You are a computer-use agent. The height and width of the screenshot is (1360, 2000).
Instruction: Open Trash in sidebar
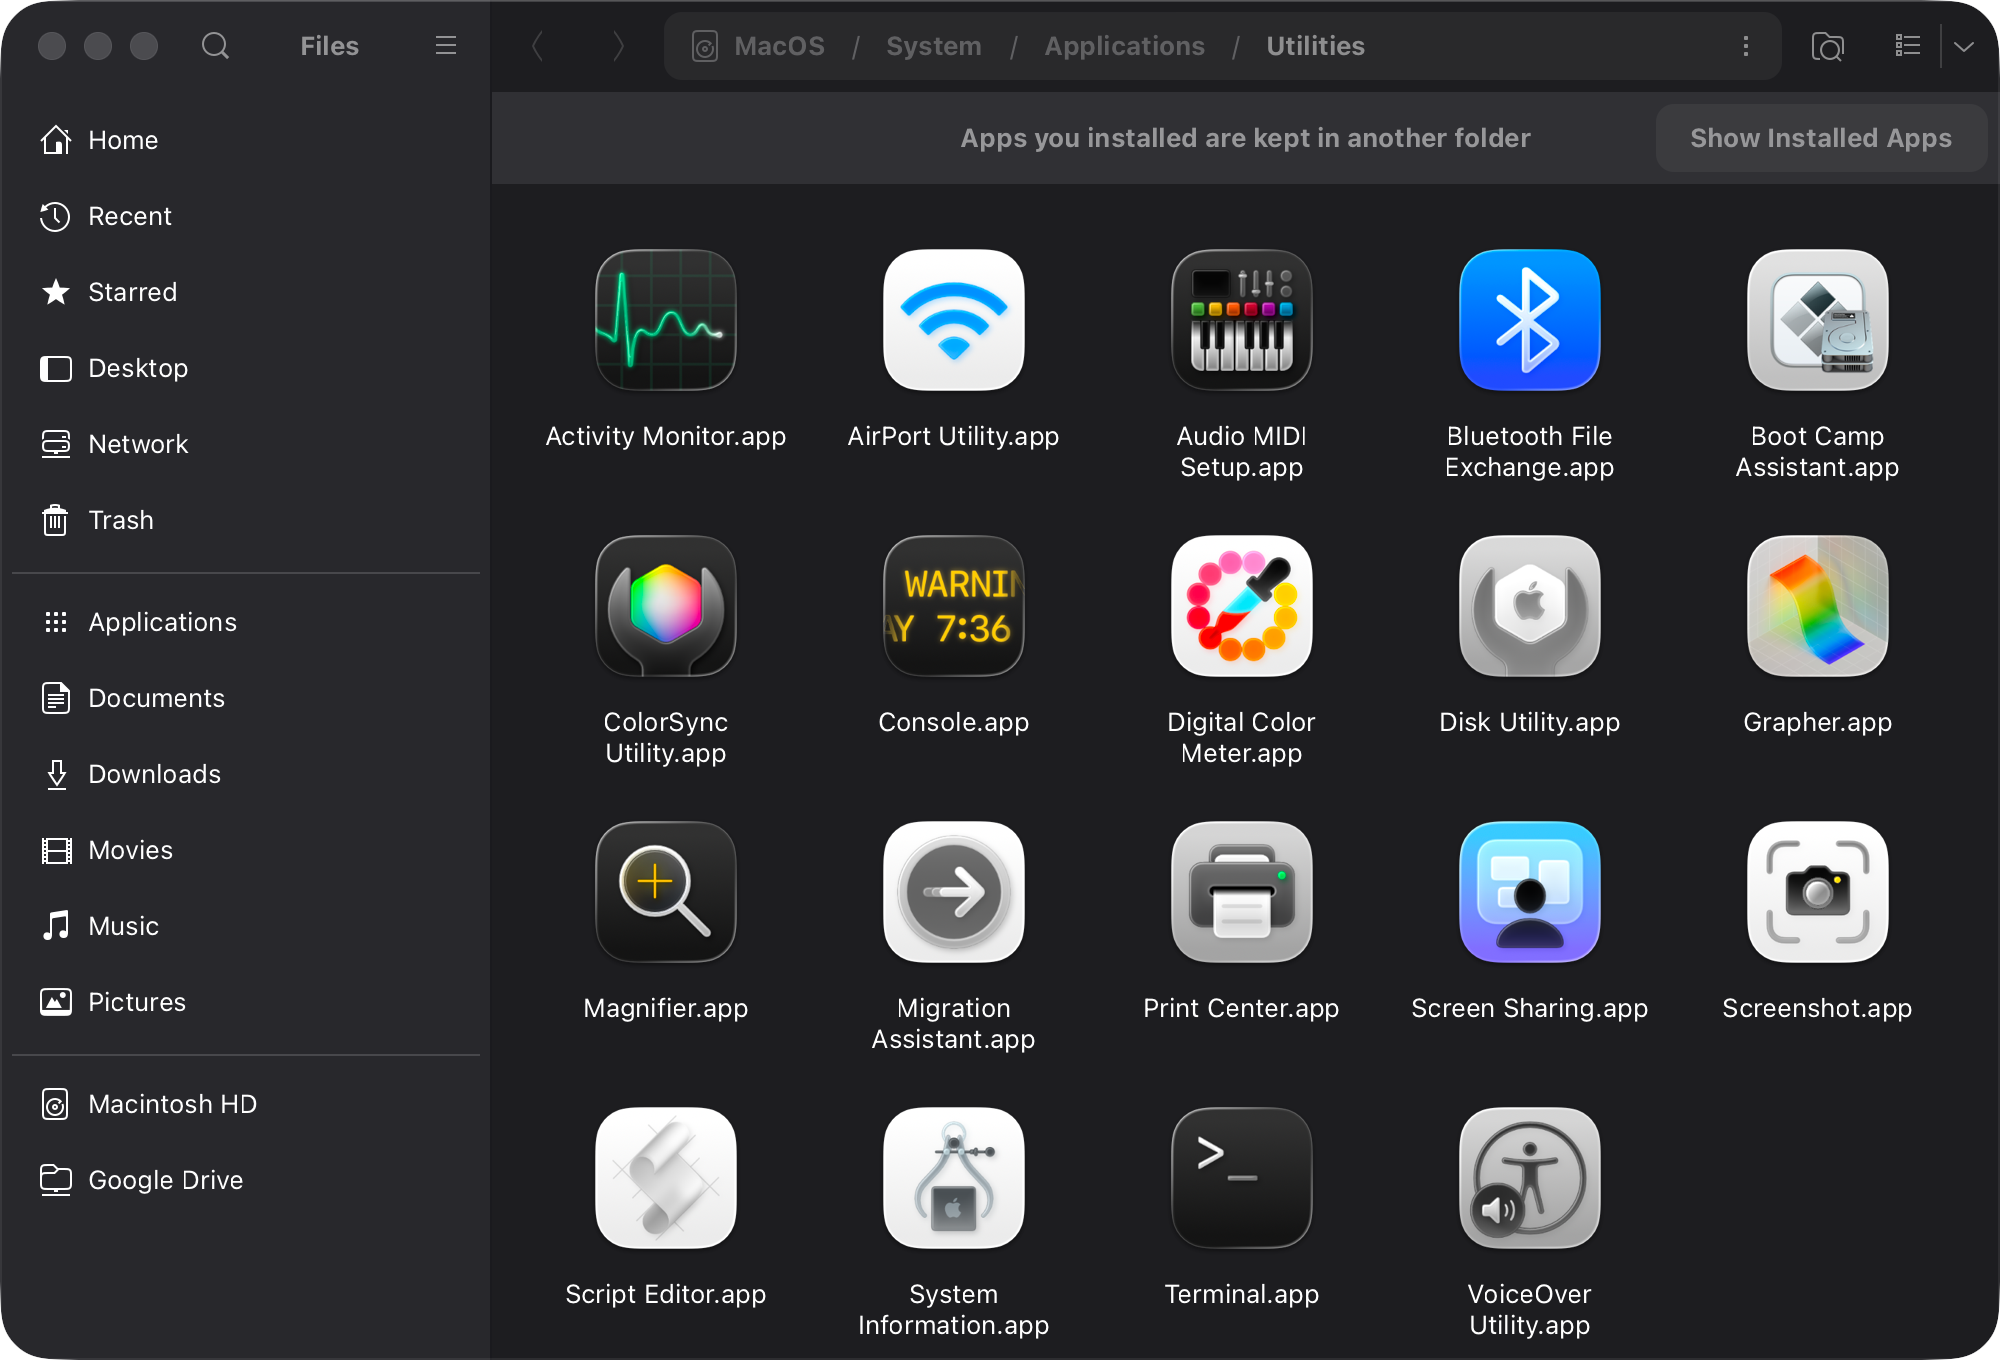click(245, 520)
